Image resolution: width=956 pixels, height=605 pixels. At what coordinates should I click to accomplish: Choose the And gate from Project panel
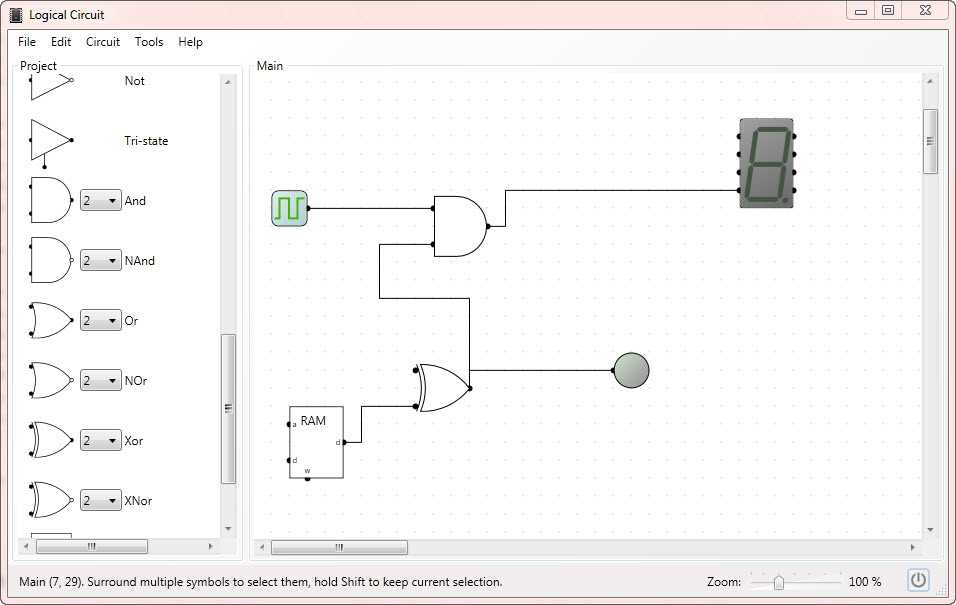(51, 200)
